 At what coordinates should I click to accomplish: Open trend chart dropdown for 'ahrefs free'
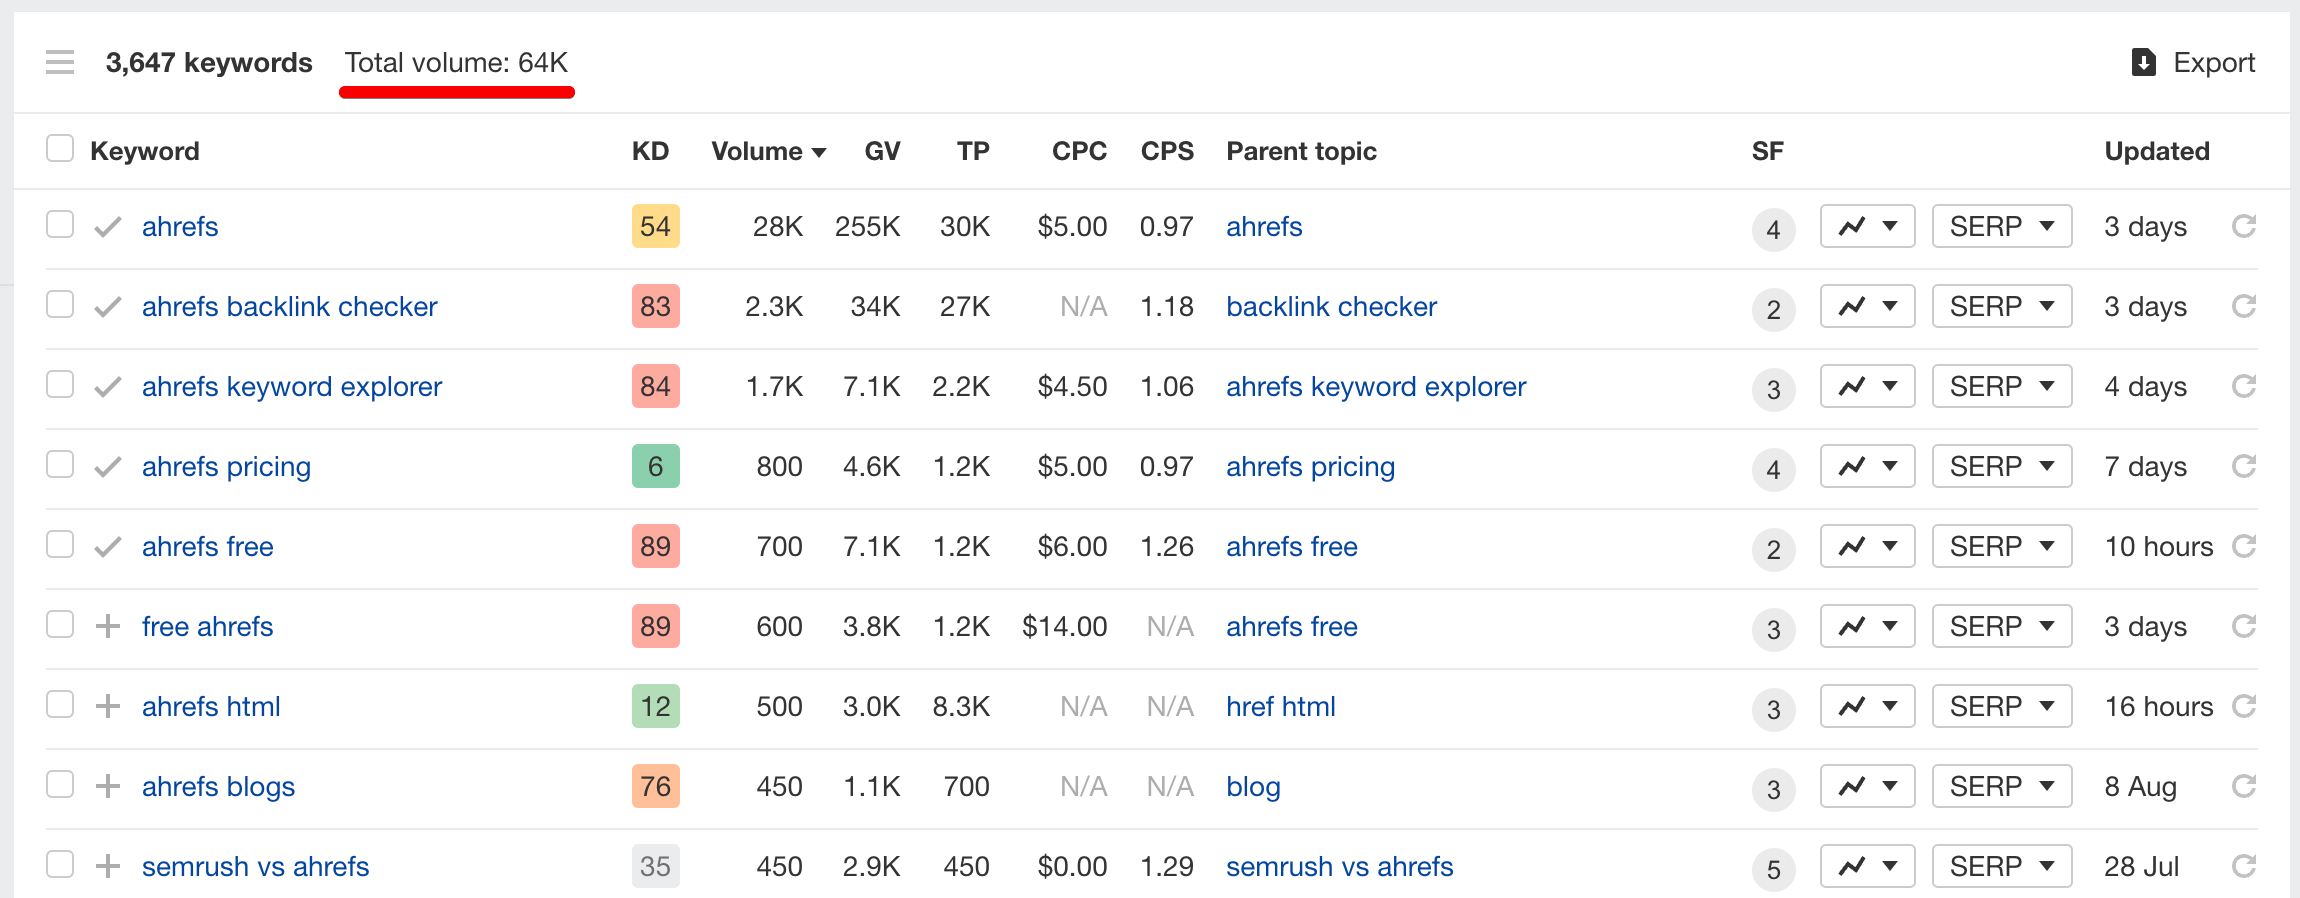(1868, 546)
